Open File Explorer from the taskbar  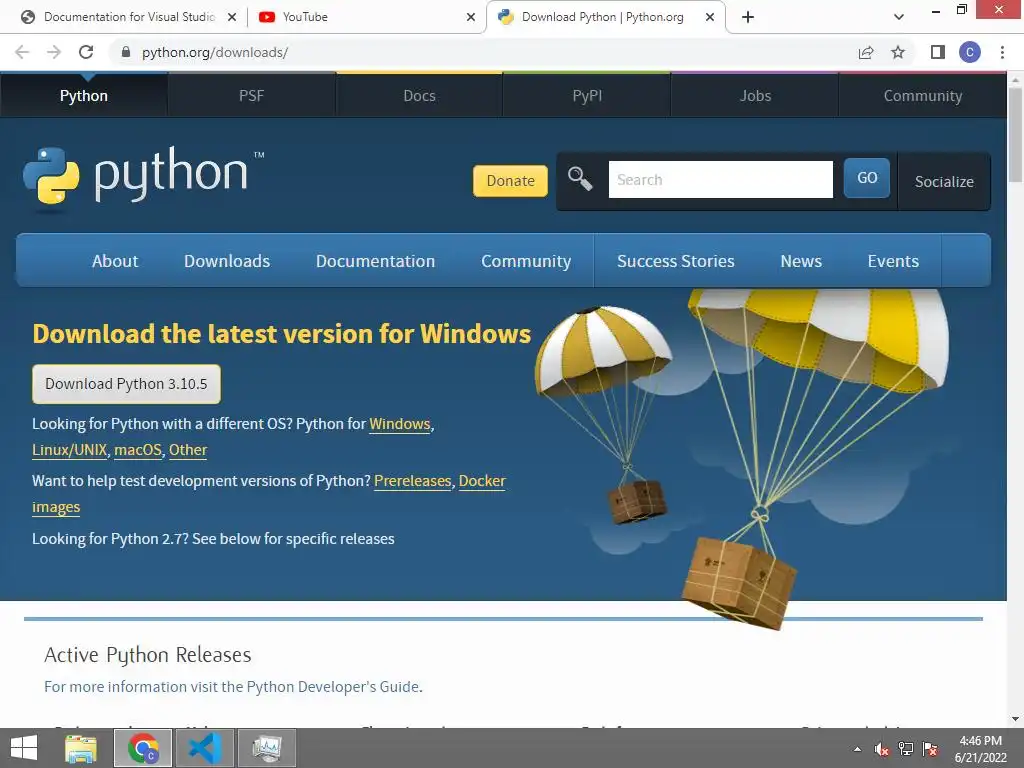[x=81, y=748]
